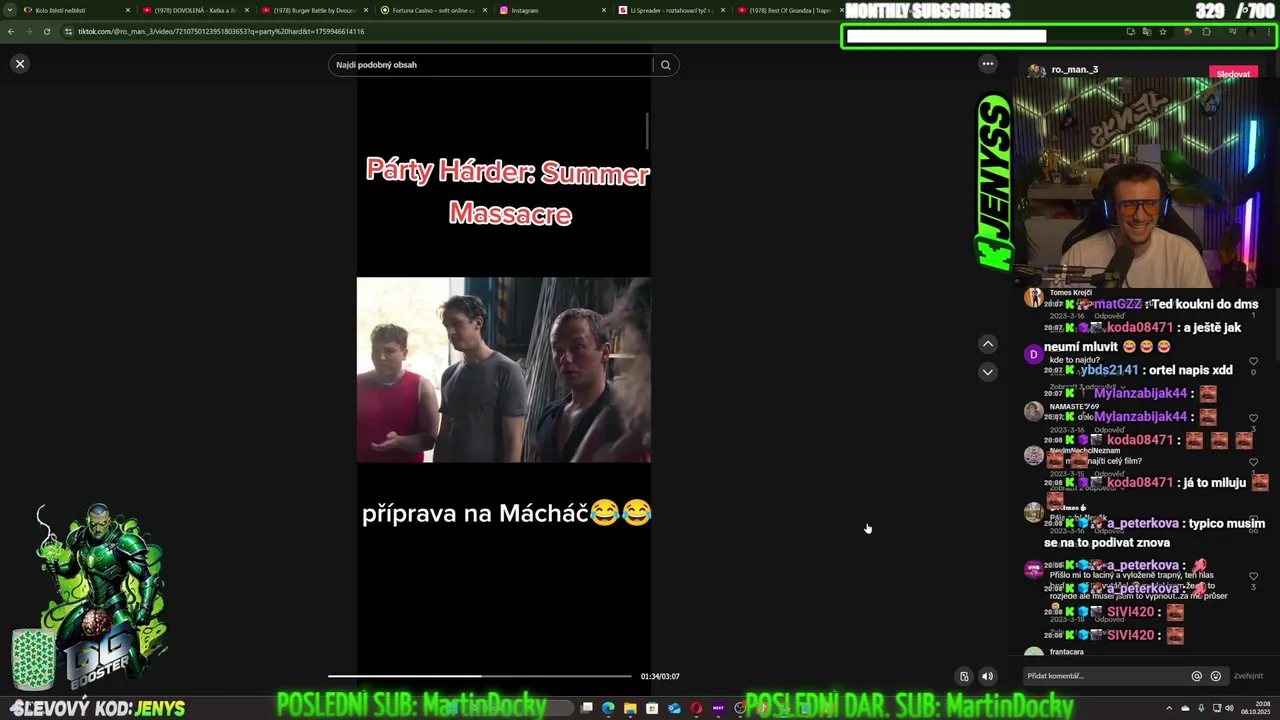Show hidden system tray icons
Viewport: 1280px width, 720px height.
tap(1171, 708)
